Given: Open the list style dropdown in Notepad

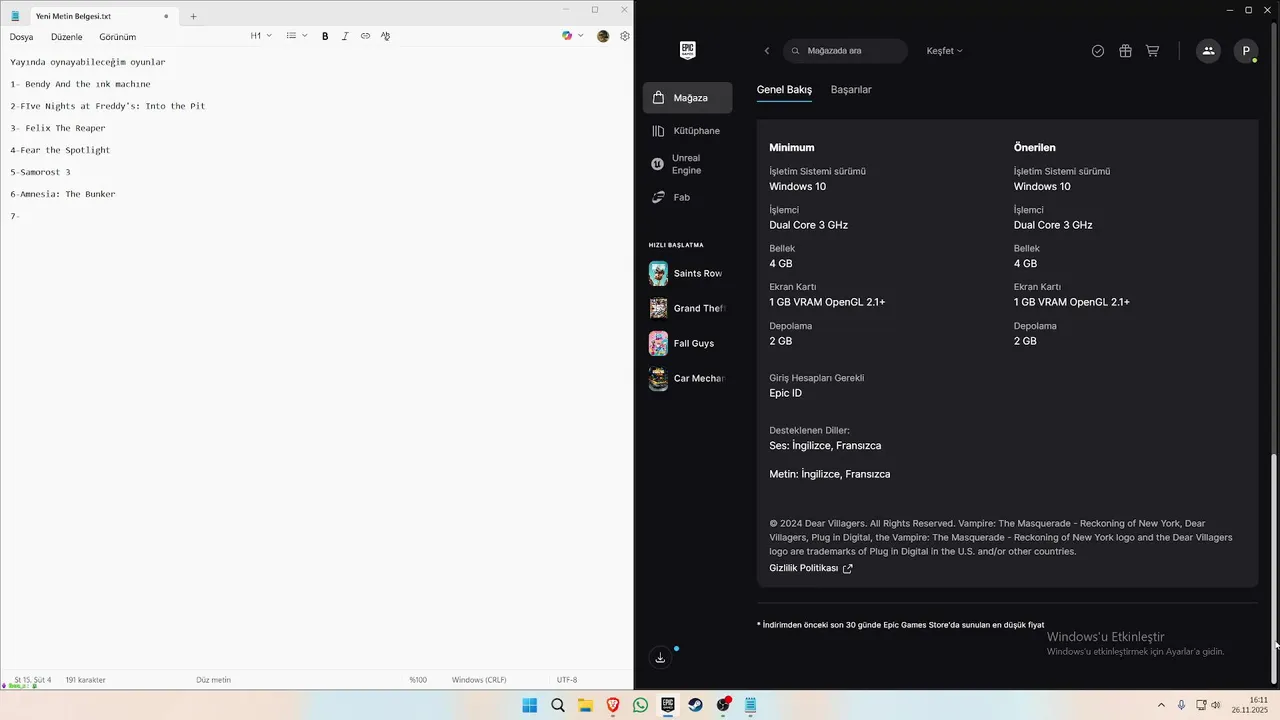Looking at the screenshot, I should click(x=297, y=36).
